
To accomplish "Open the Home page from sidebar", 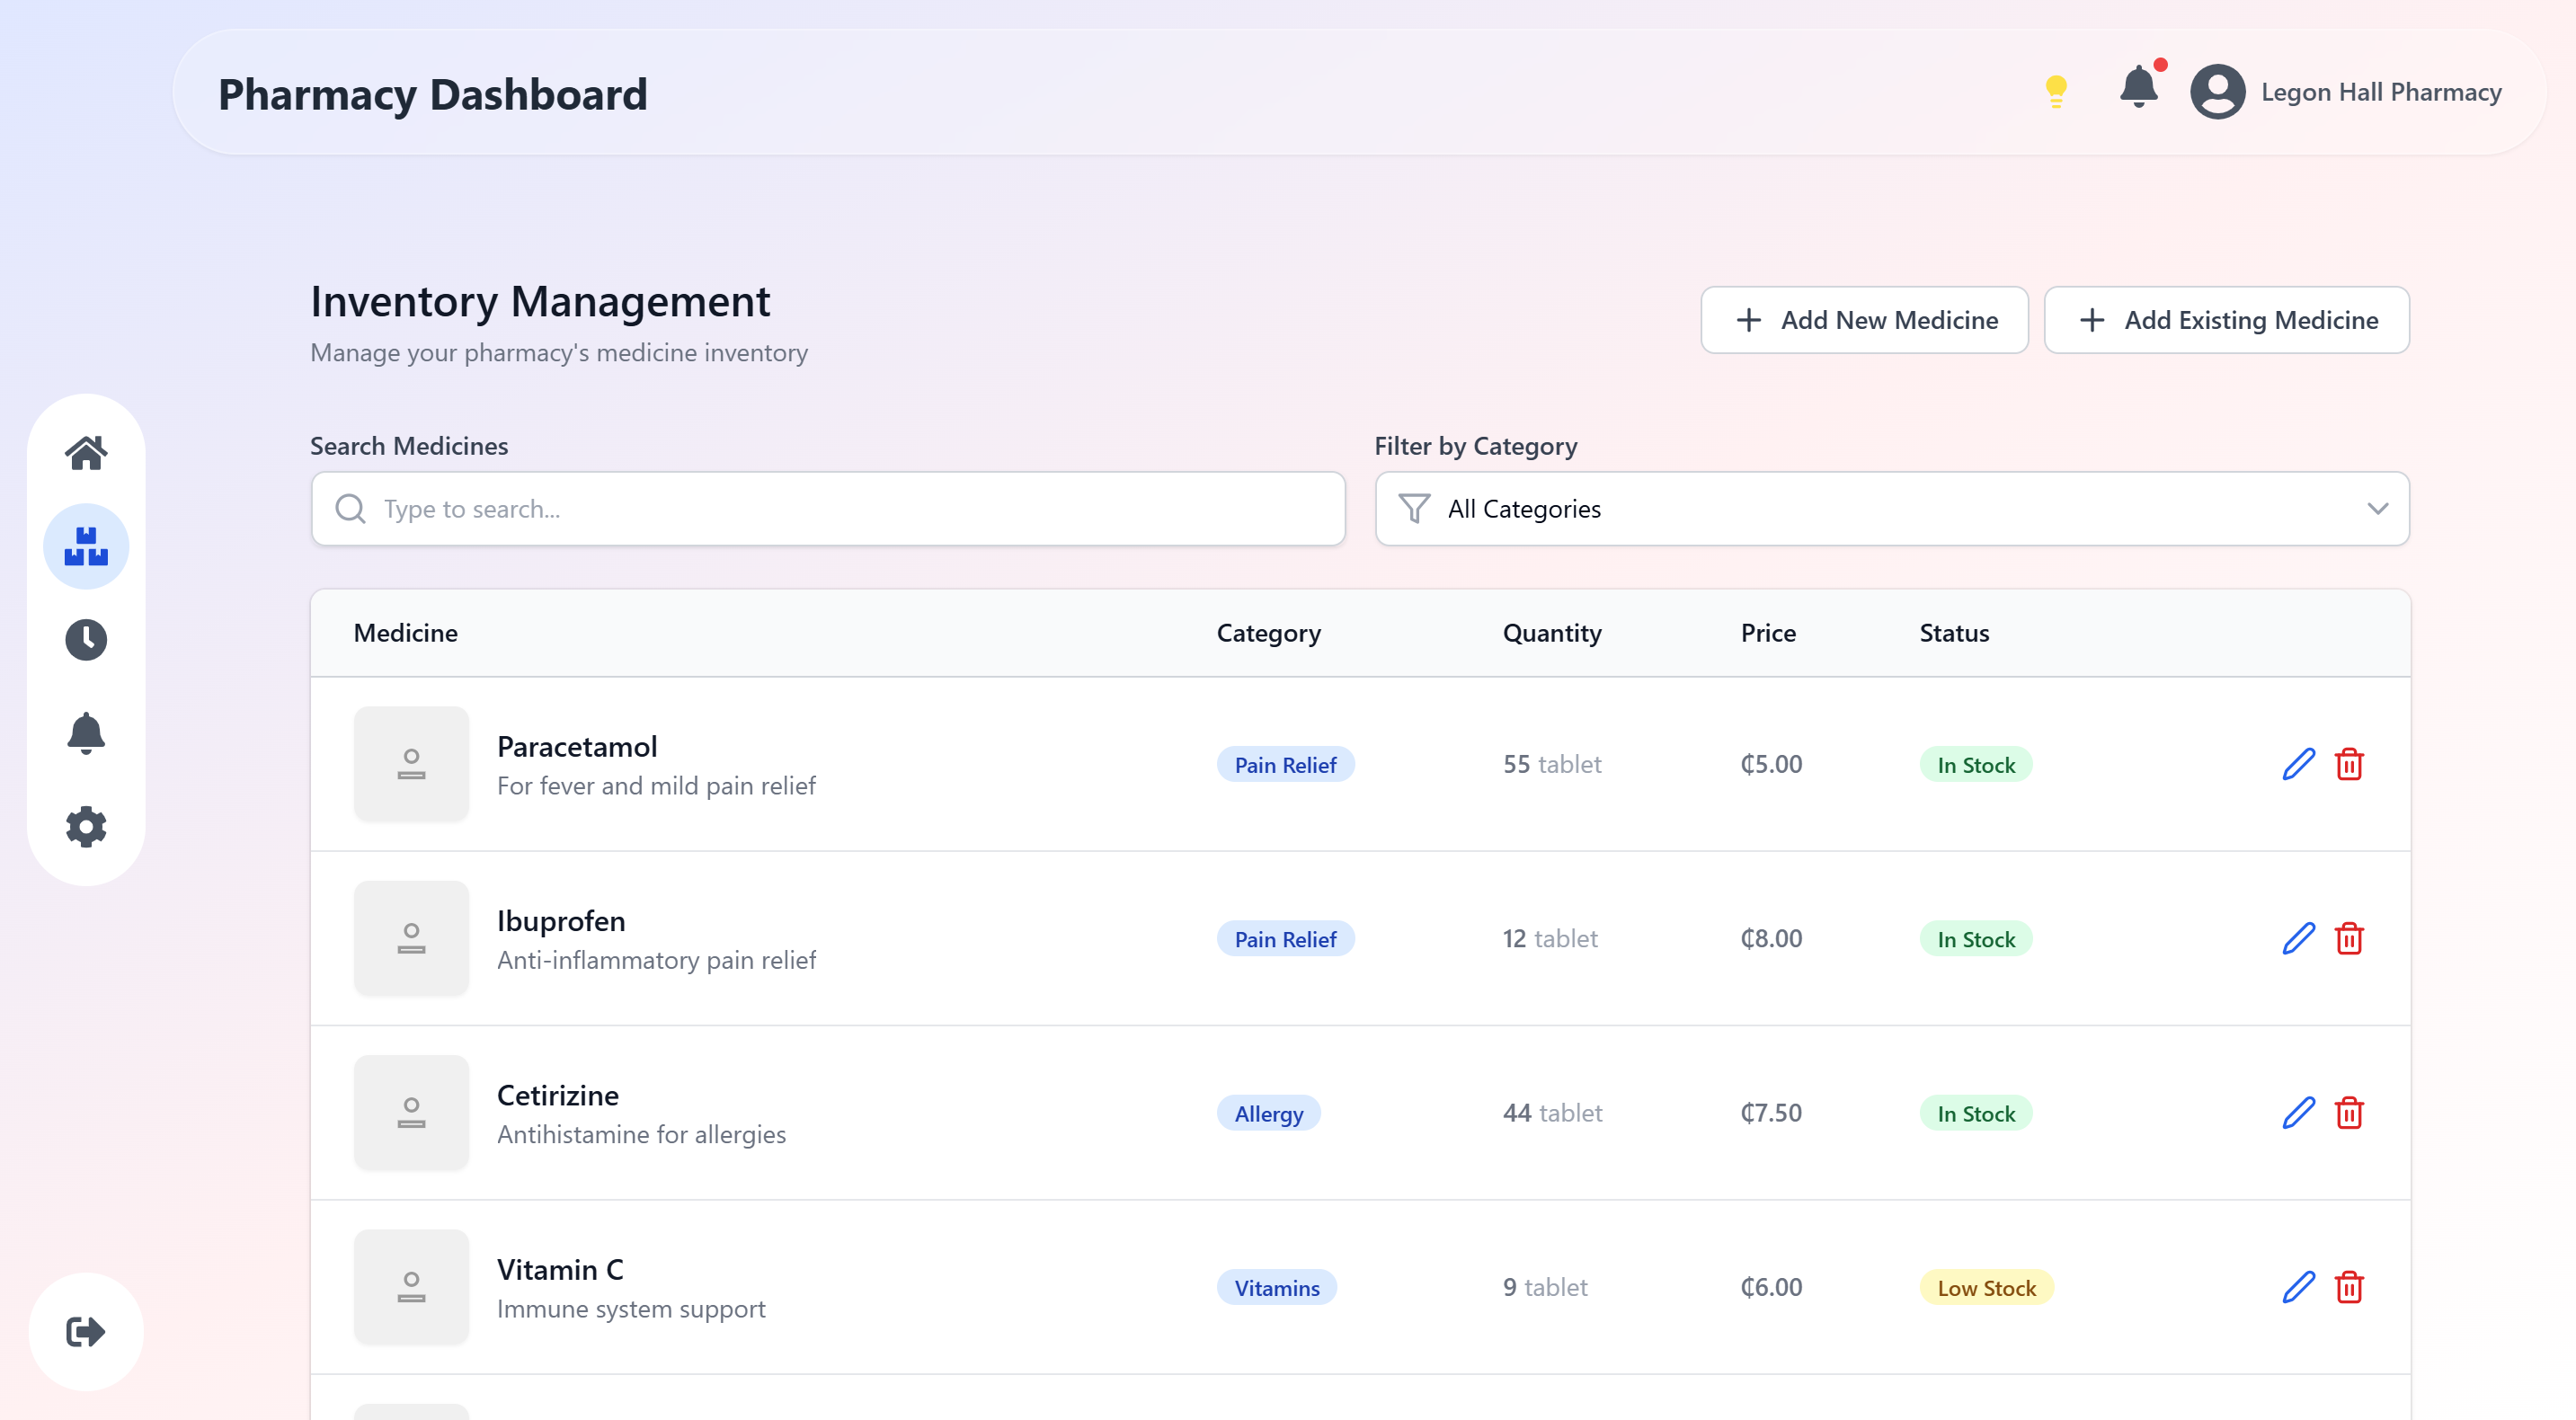I will point(86,453).
